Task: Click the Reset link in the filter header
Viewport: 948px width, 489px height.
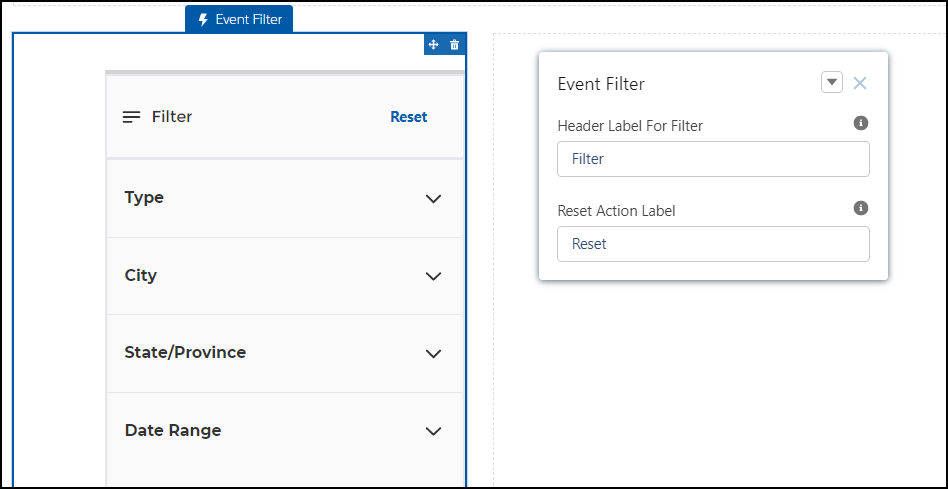Action: point(408,117)
